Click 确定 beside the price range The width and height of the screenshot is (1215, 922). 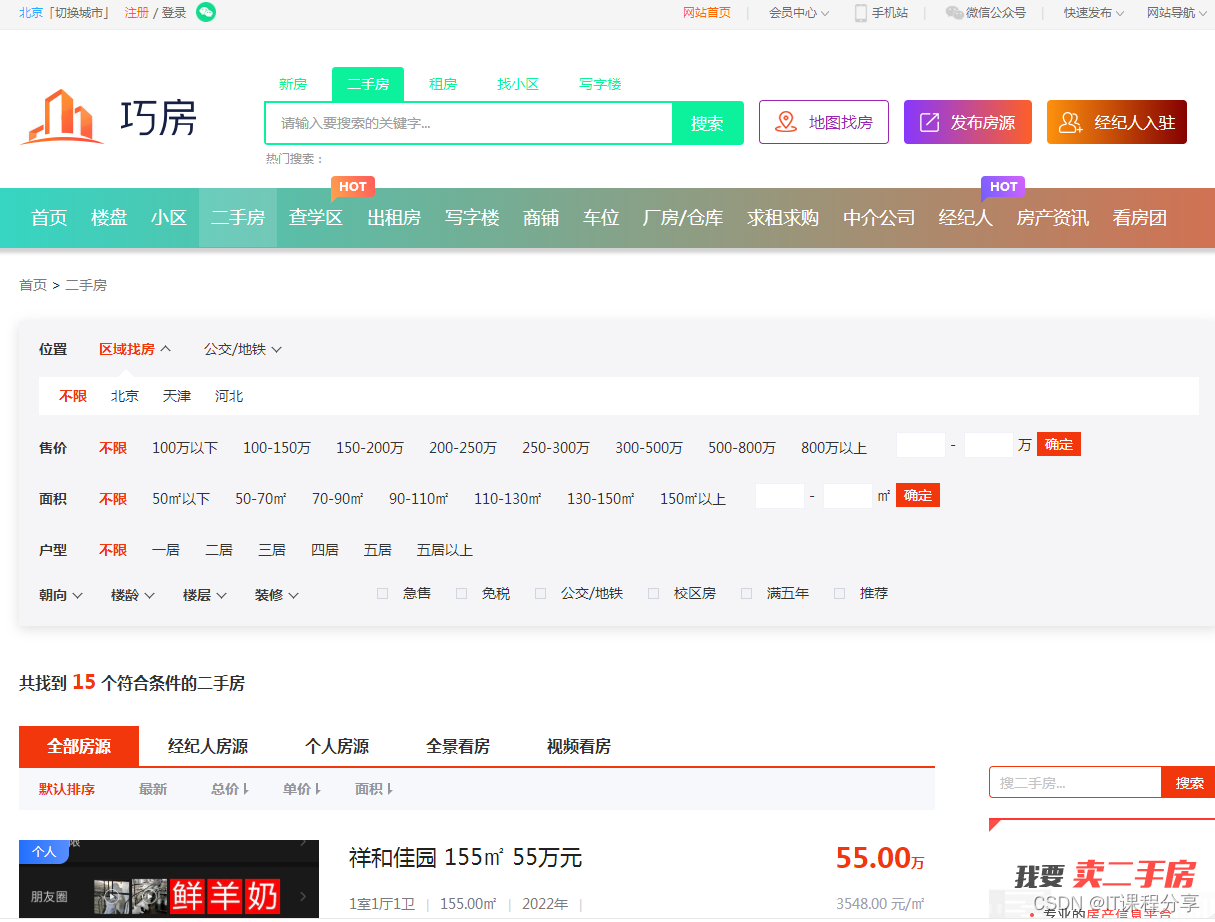tap(1058, 444)
